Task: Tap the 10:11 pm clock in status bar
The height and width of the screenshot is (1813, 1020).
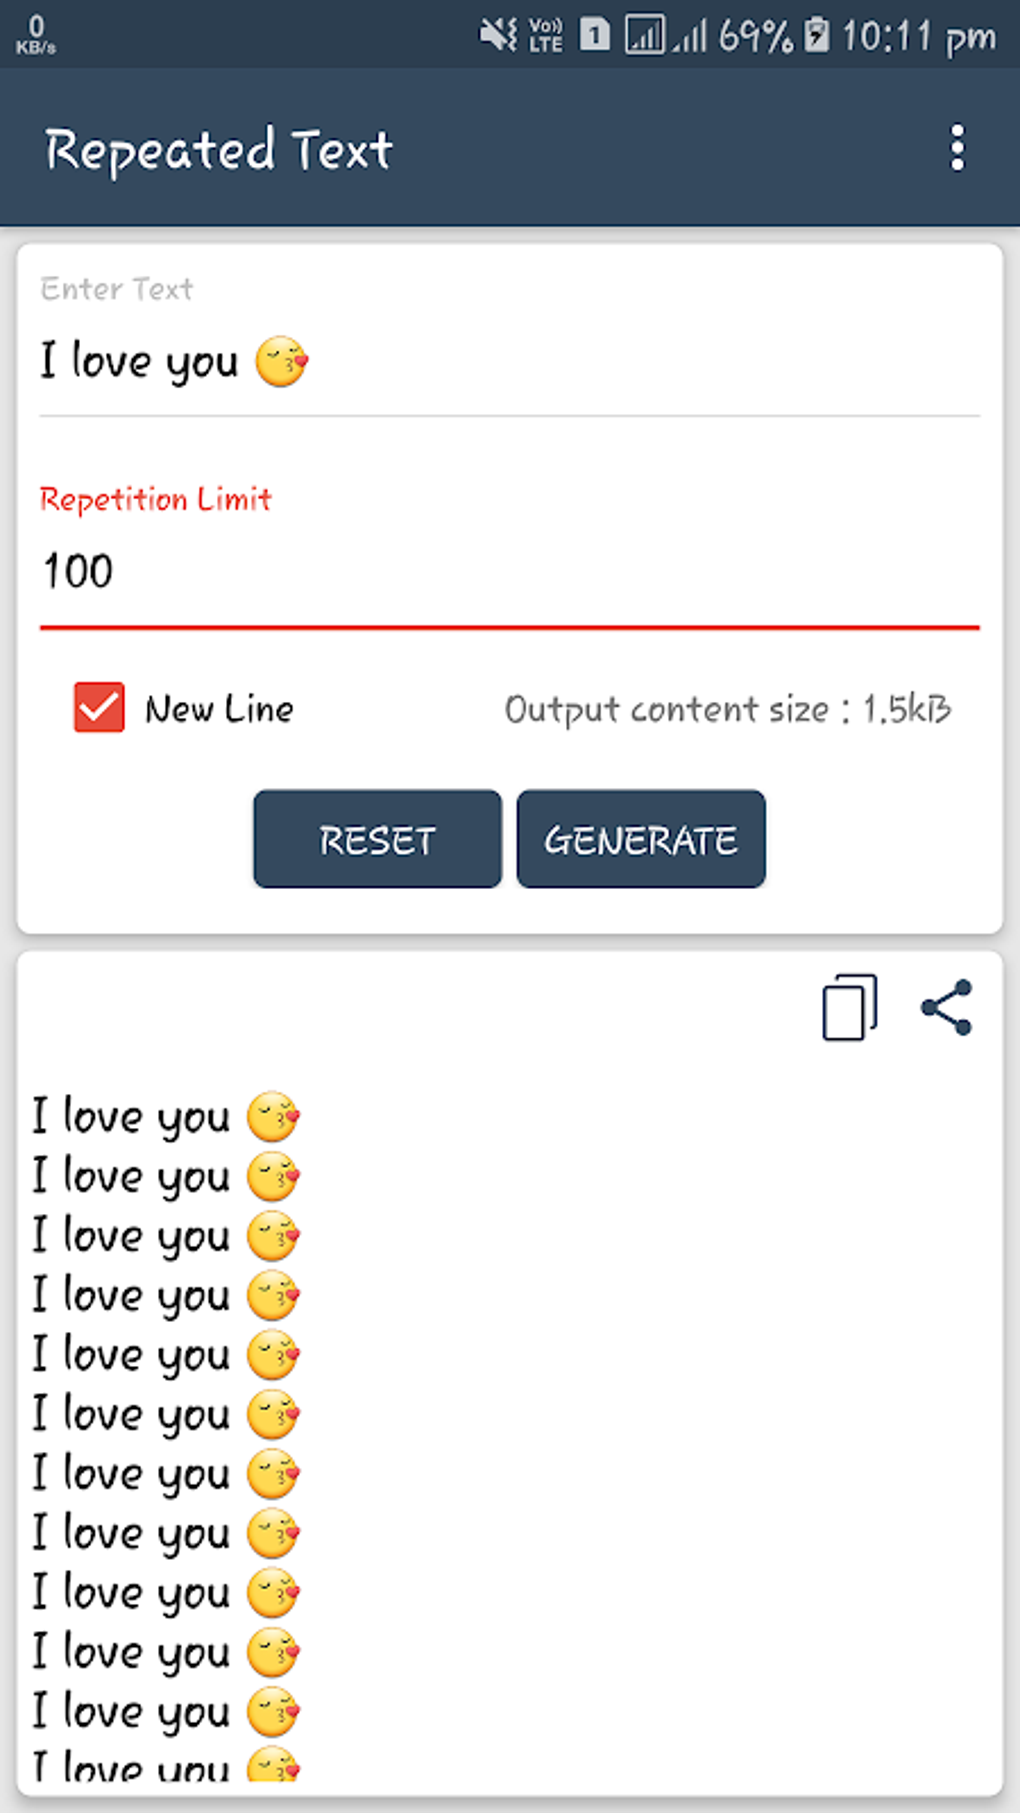Action: tap(918, 37)
